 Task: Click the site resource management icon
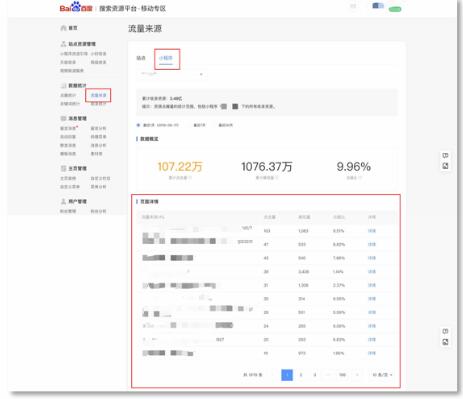click(x=63, y=44)
